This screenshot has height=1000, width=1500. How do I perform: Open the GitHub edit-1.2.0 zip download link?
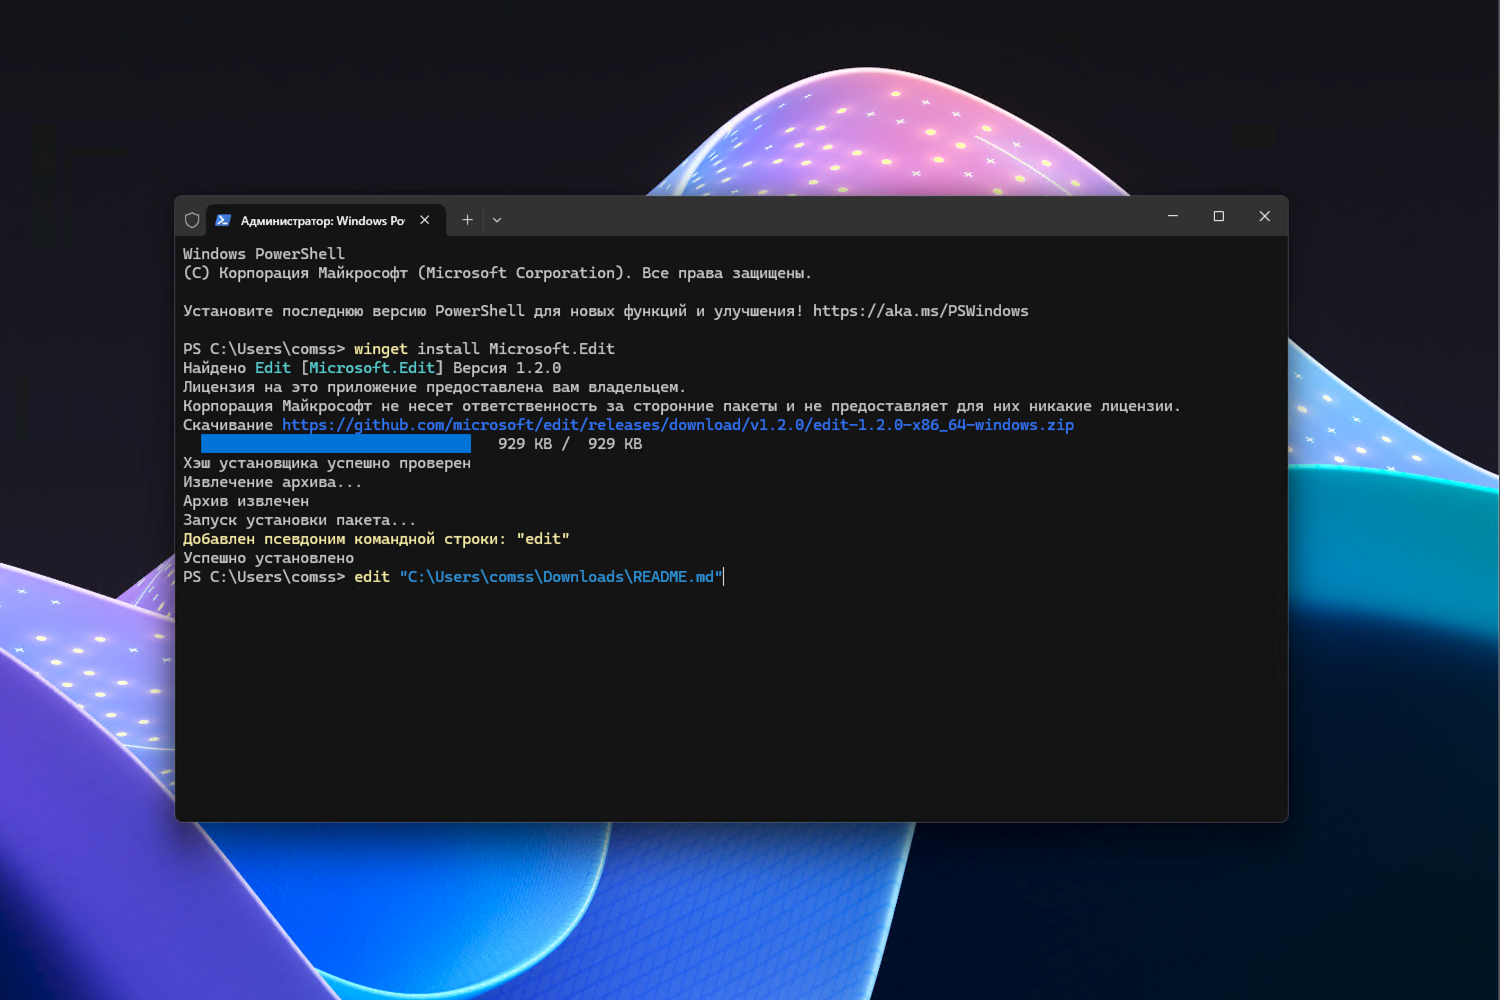678,425
